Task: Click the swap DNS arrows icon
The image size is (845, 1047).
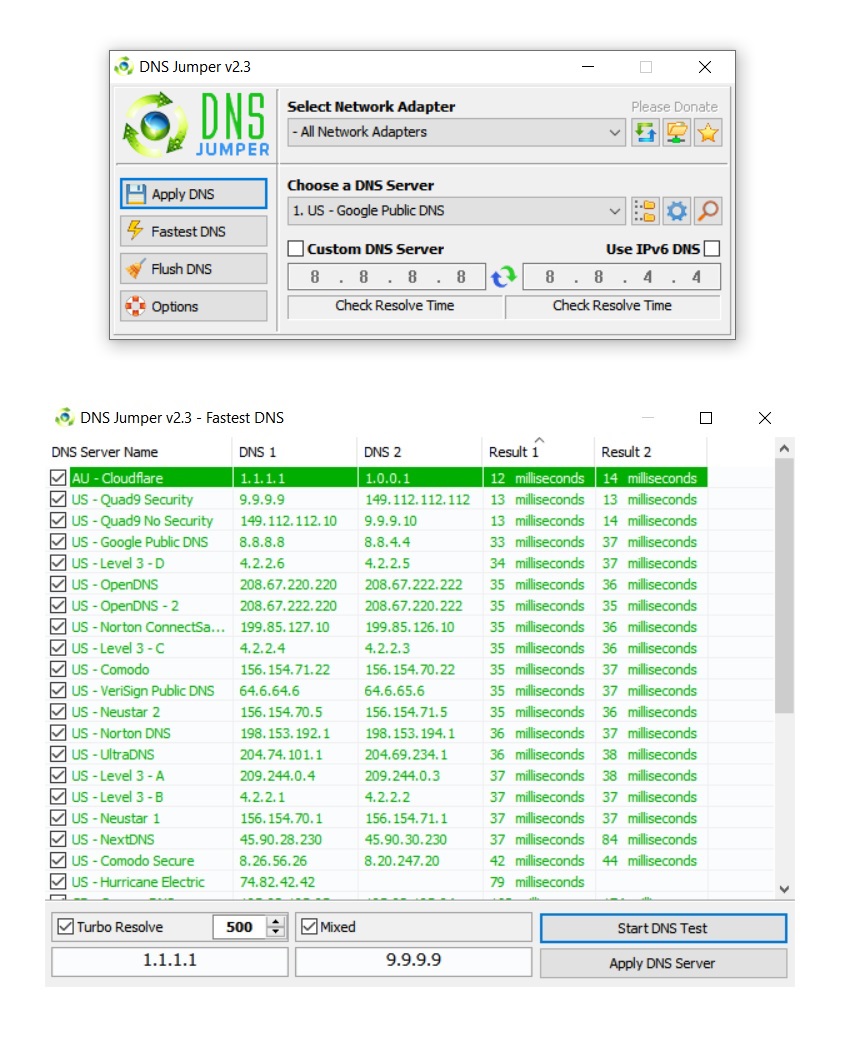Action: tap(504, 276)
